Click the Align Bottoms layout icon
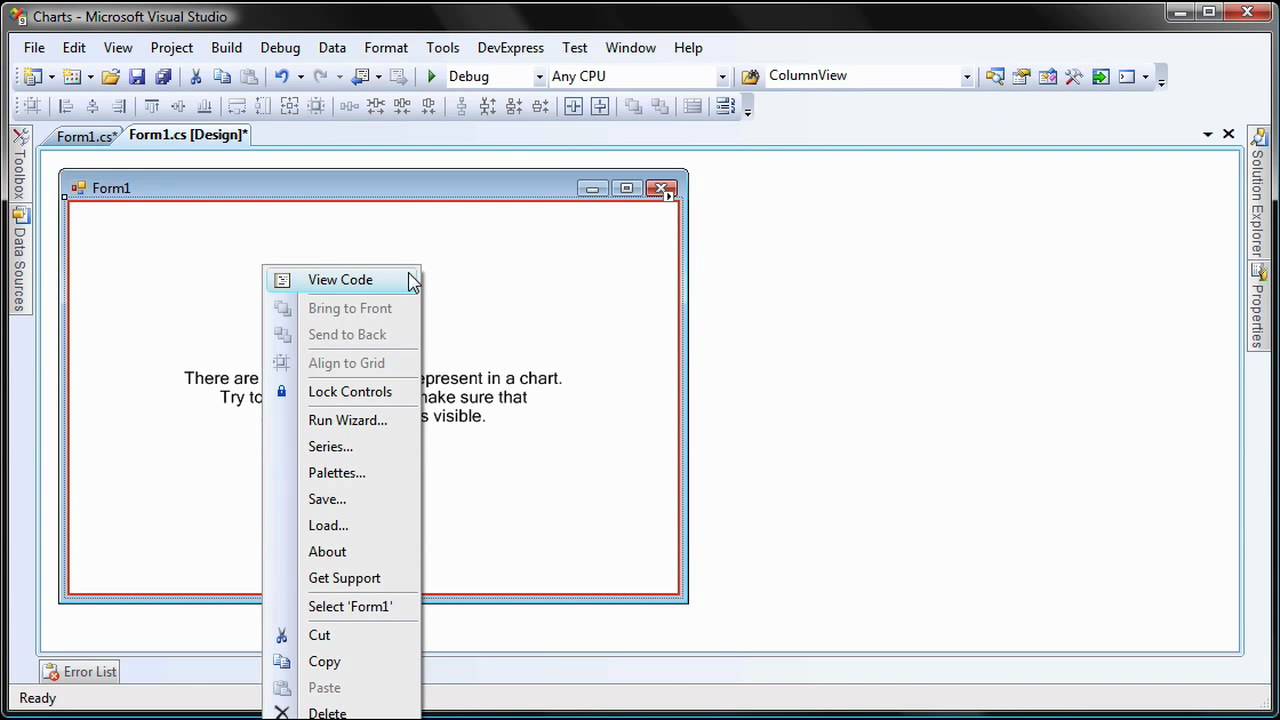1280x720 pixels. point(204,106)
